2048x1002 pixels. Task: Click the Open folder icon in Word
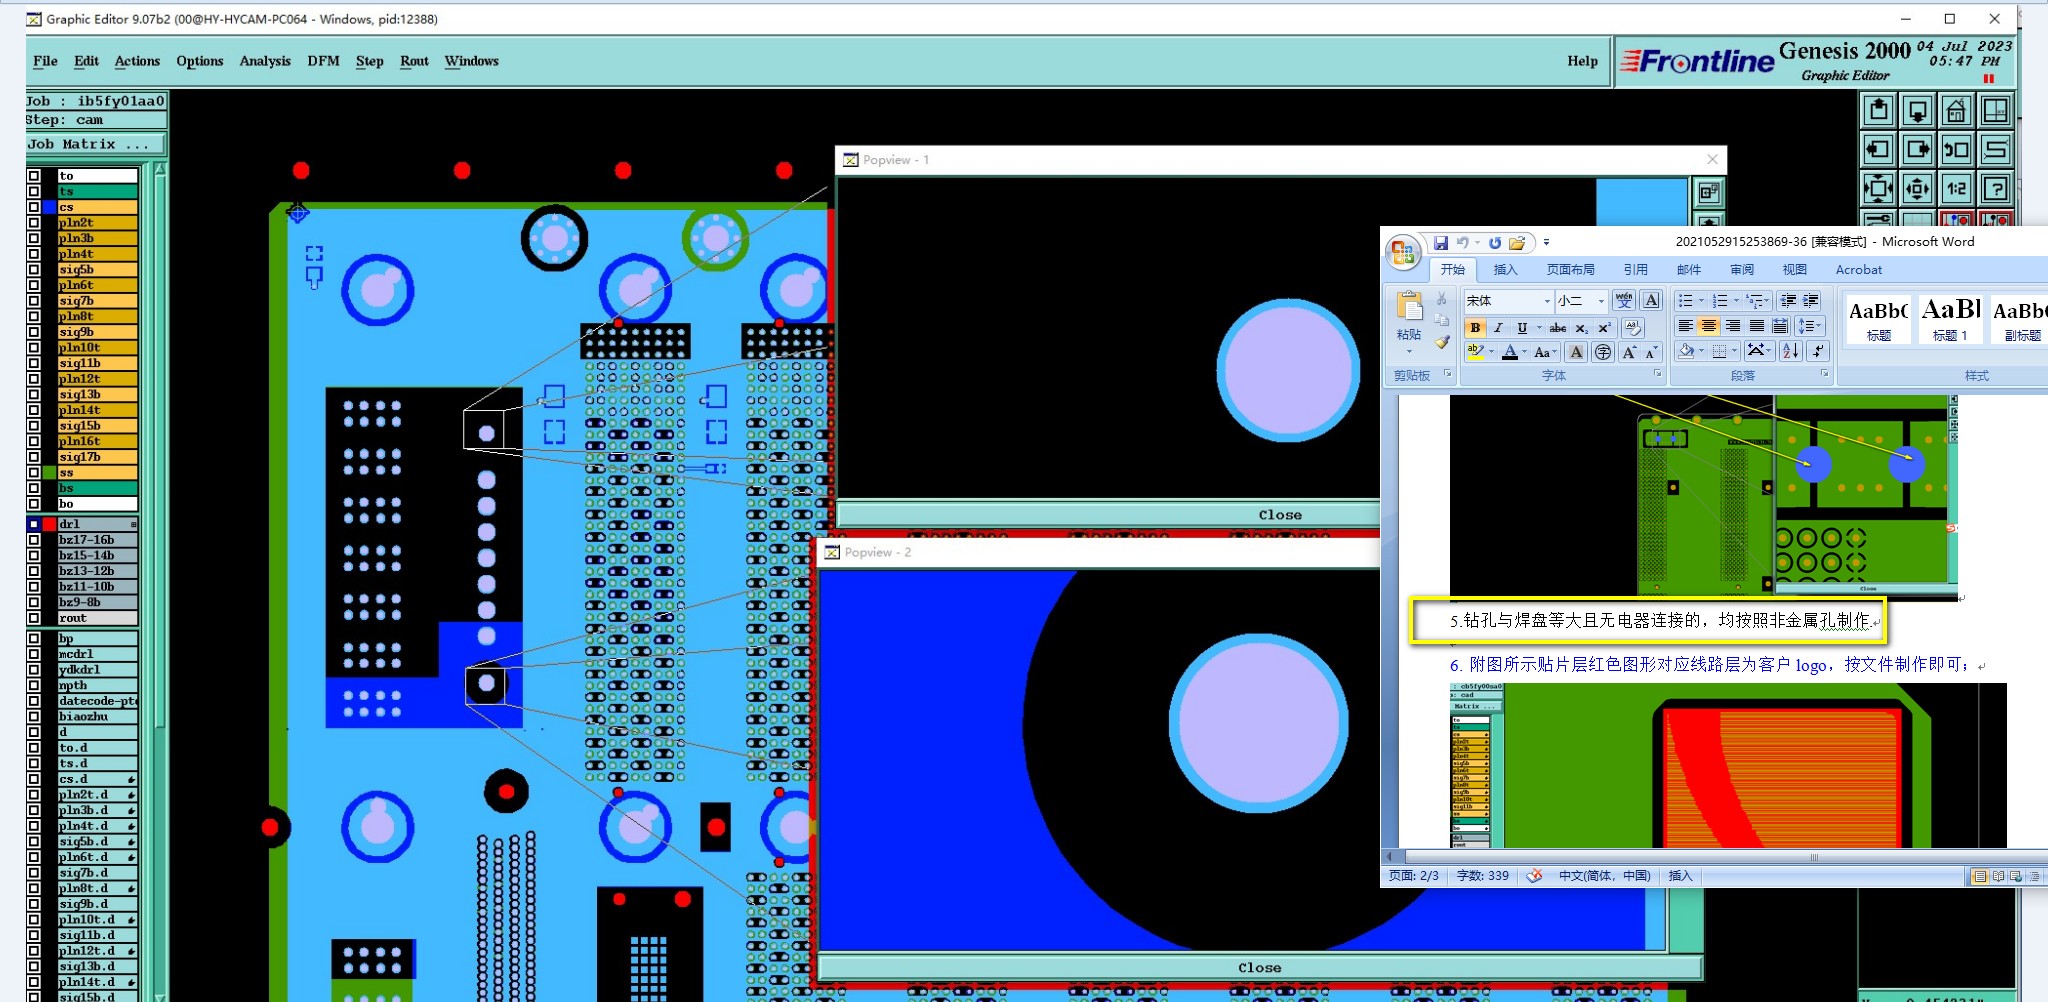tap(1517, 243)
